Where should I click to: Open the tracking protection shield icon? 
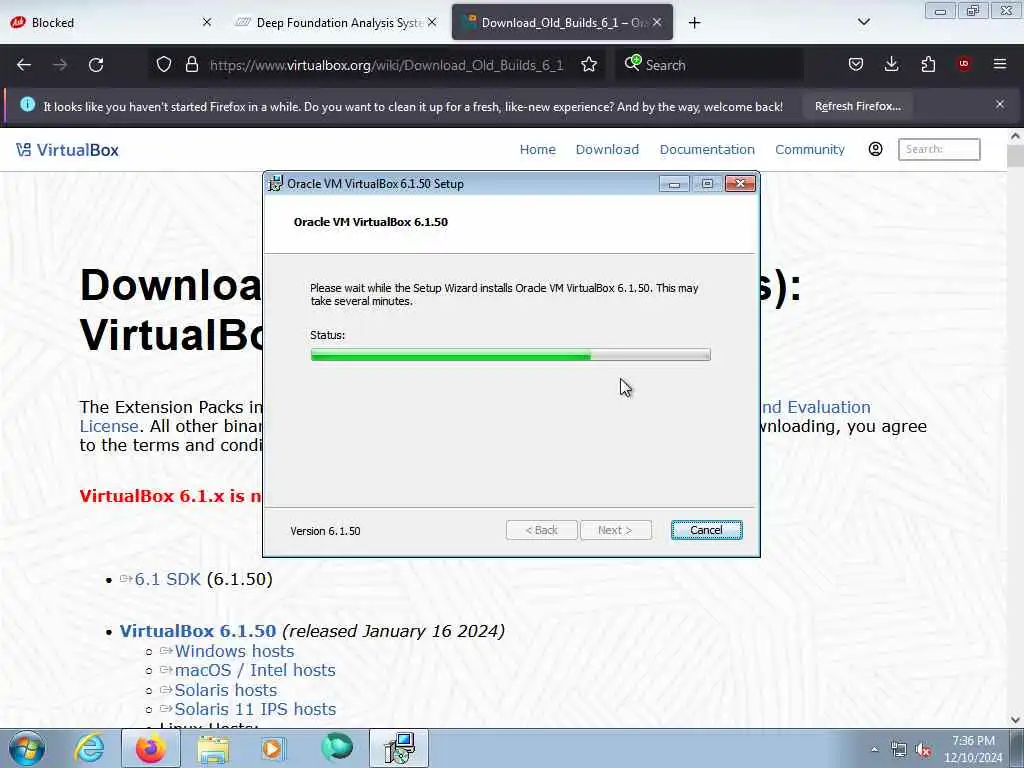[x=164, y=65]
